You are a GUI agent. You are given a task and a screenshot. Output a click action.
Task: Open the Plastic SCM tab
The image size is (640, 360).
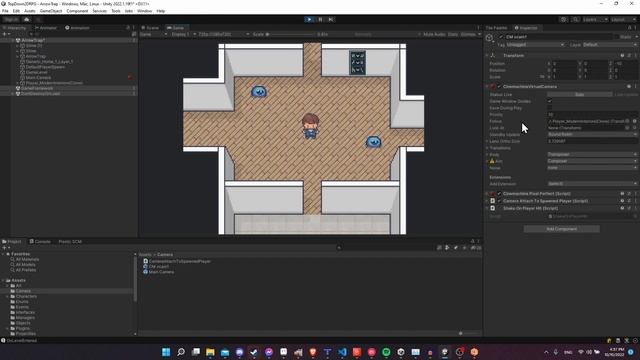tap(70, 242)
